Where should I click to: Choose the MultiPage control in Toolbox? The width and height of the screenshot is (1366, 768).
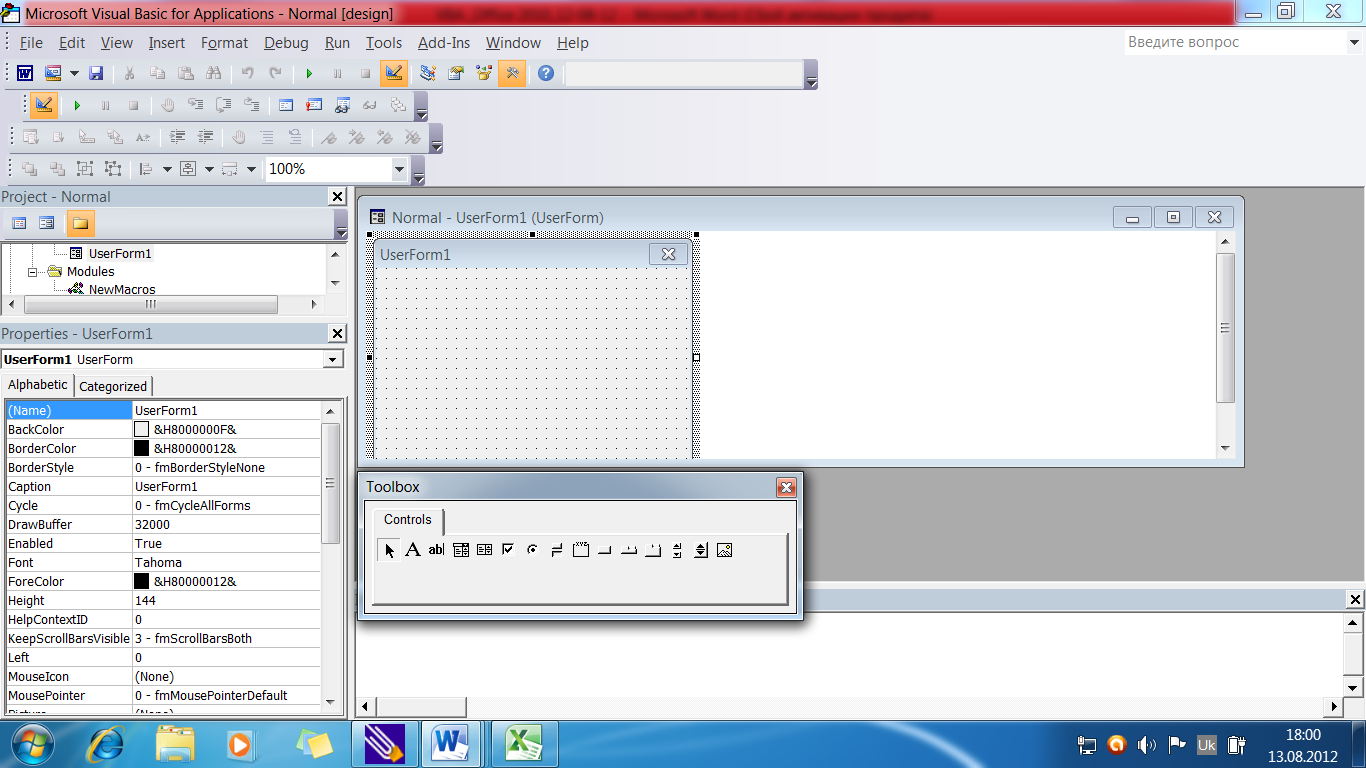point(653,549)
